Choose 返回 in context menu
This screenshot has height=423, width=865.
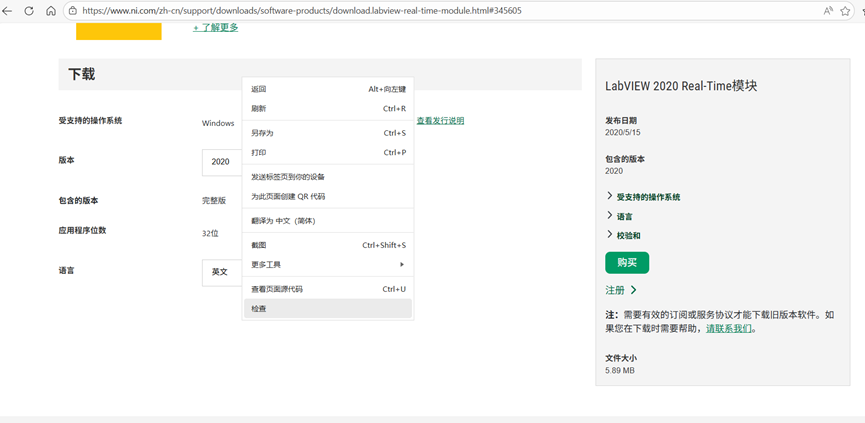[x=328, y=89]
